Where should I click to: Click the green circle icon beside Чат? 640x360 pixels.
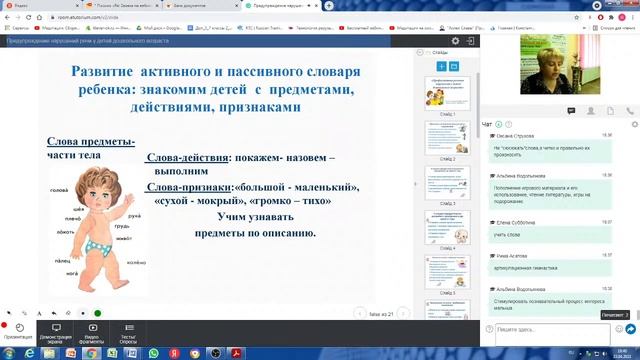(498, 124)
